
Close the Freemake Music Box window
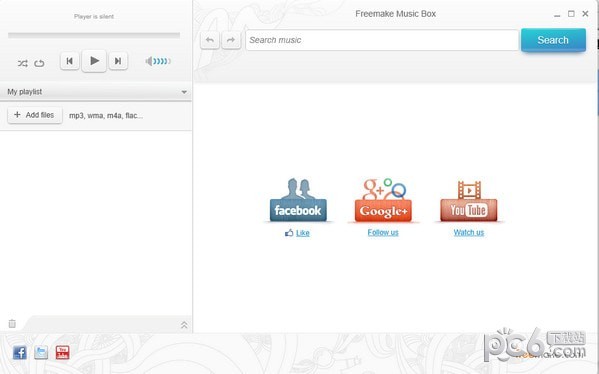(585, 14)
